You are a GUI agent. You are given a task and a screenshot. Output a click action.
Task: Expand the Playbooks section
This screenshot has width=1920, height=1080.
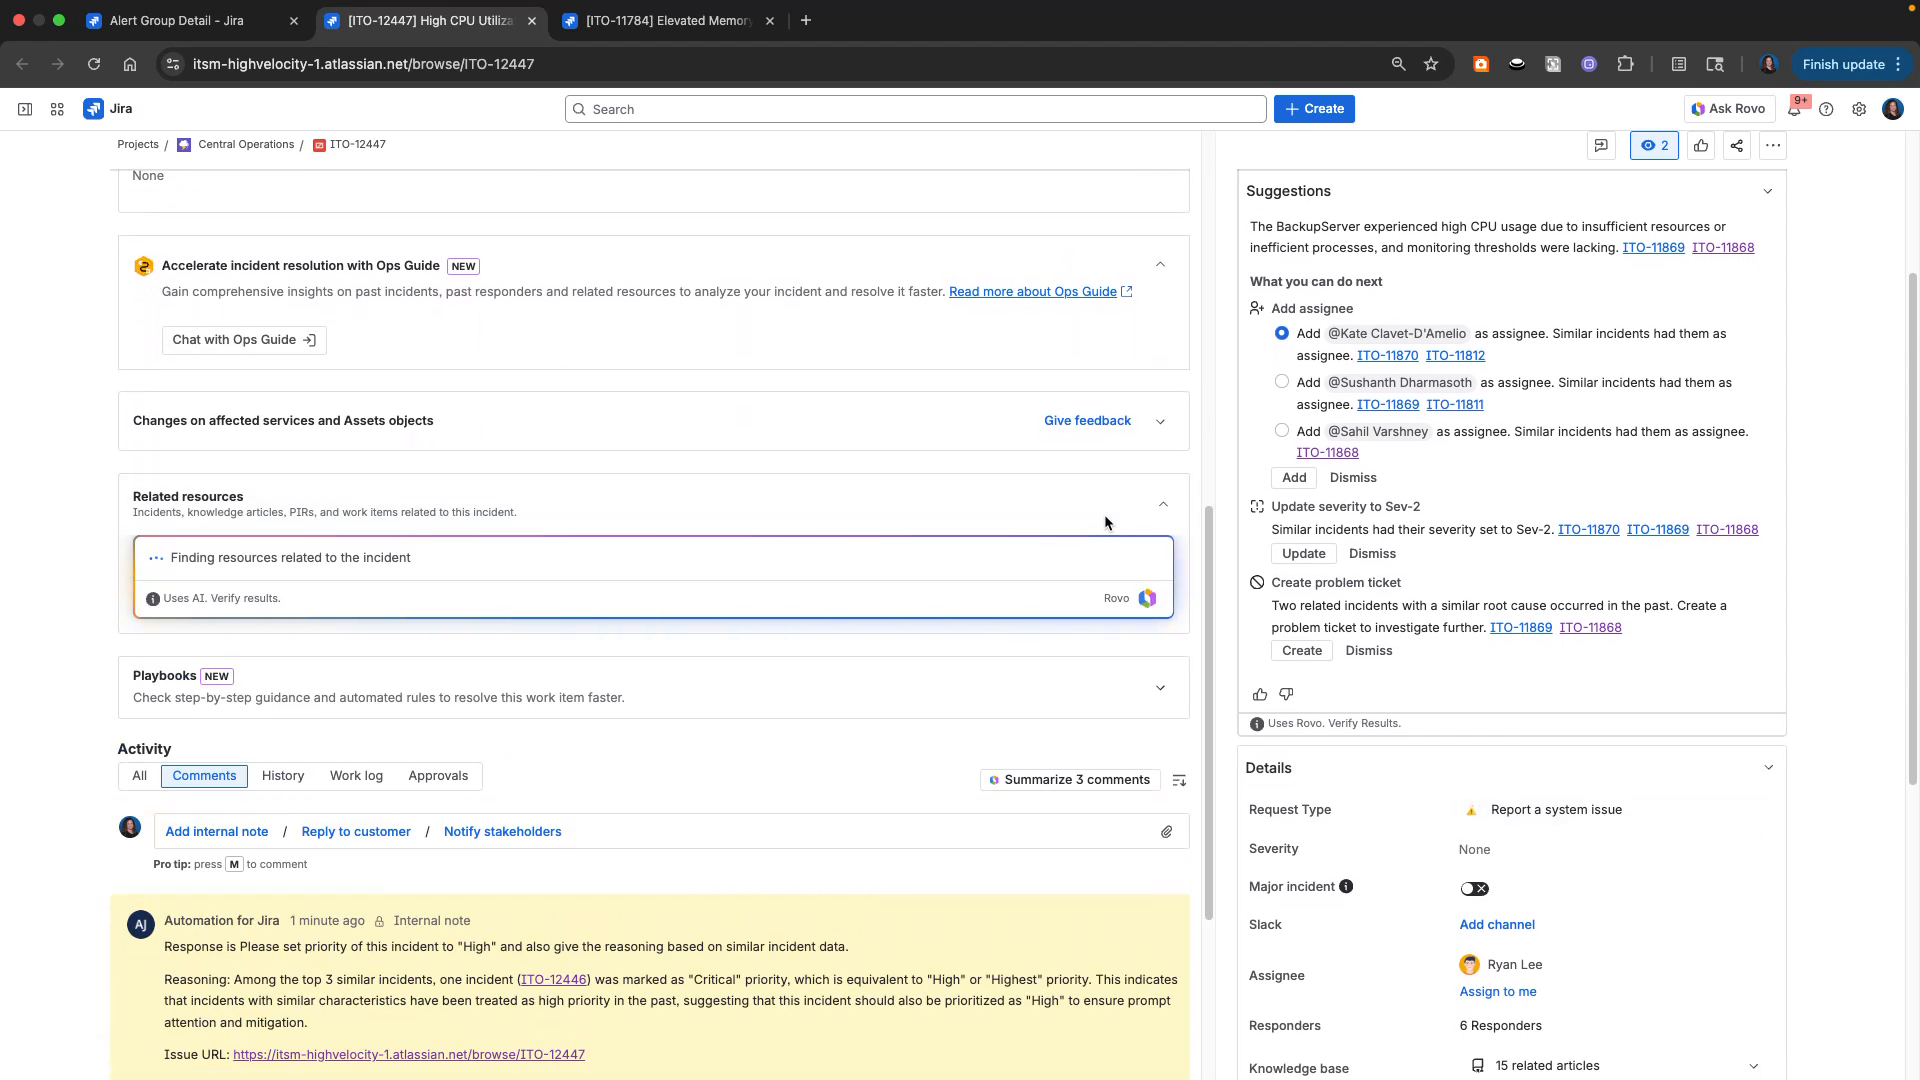(1160, 688)
